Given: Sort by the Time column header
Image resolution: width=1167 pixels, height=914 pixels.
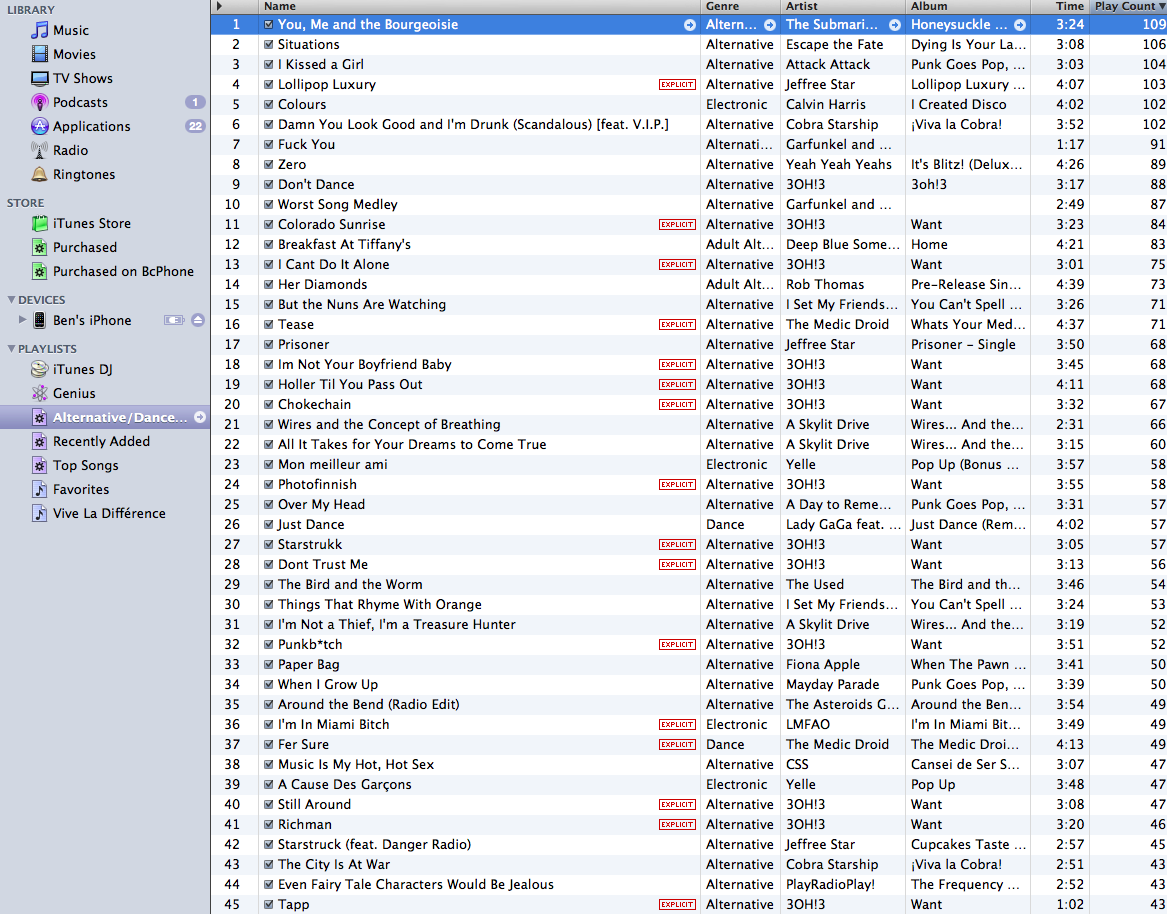Looking at the screenshot, I should [1060, 6].
